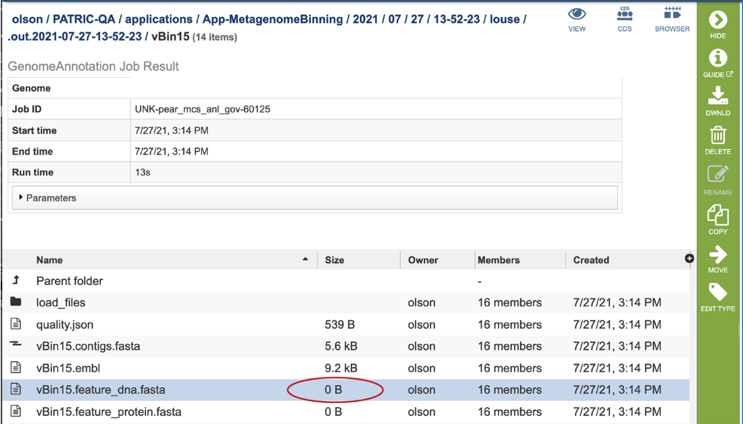Open column chooser plus icon
Image resolution: width=743 pixels, height=424 pixels.
tap(689, 258)
